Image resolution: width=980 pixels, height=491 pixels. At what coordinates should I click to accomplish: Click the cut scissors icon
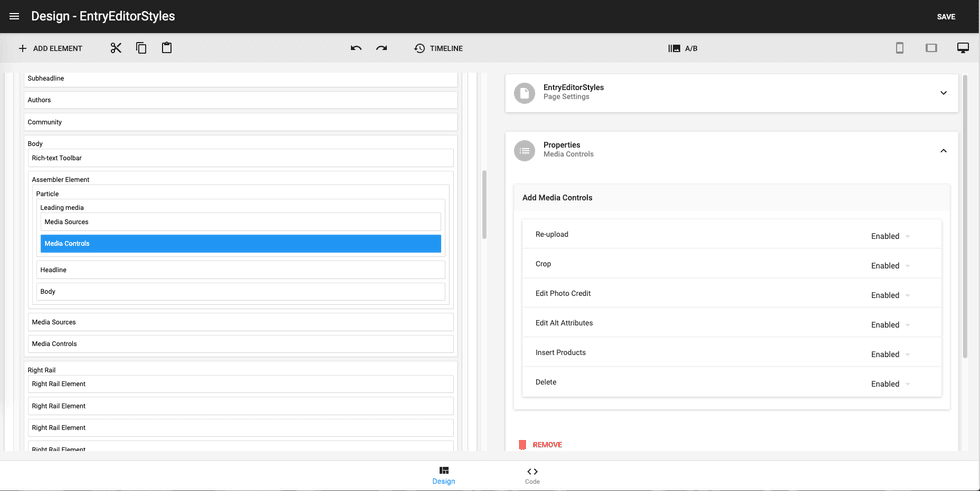click(116, 48)
